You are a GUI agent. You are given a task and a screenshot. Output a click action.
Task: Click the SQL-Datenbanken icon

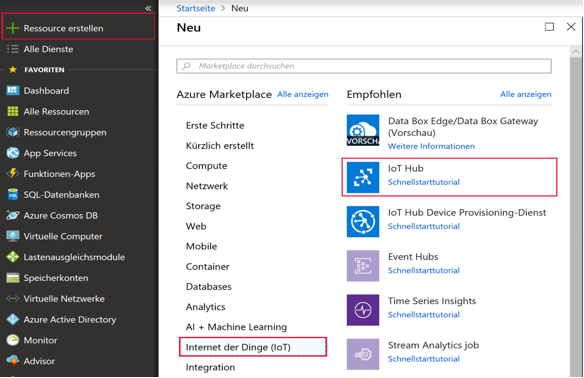[13, 195]
